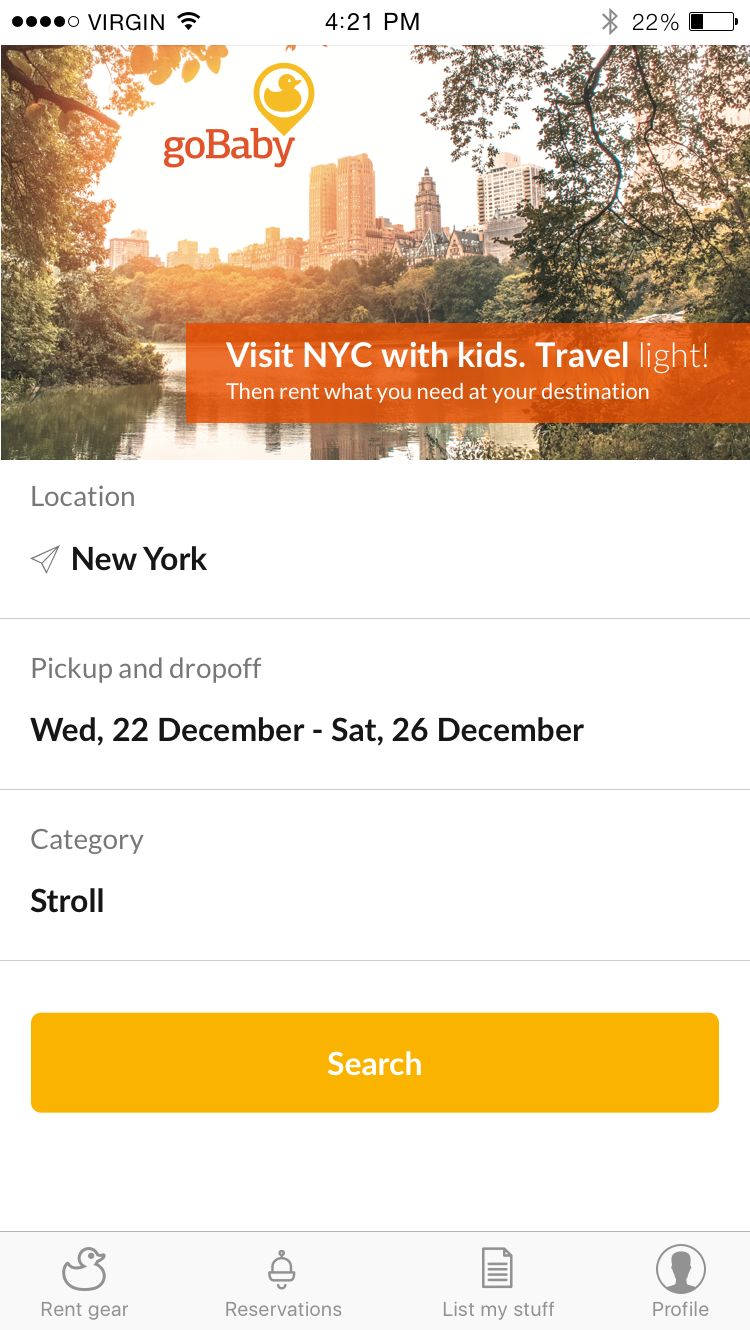Open the Stroll category selector
Image resolution: width=750 pixels, height=1330 pixels.
click(68, 901)
